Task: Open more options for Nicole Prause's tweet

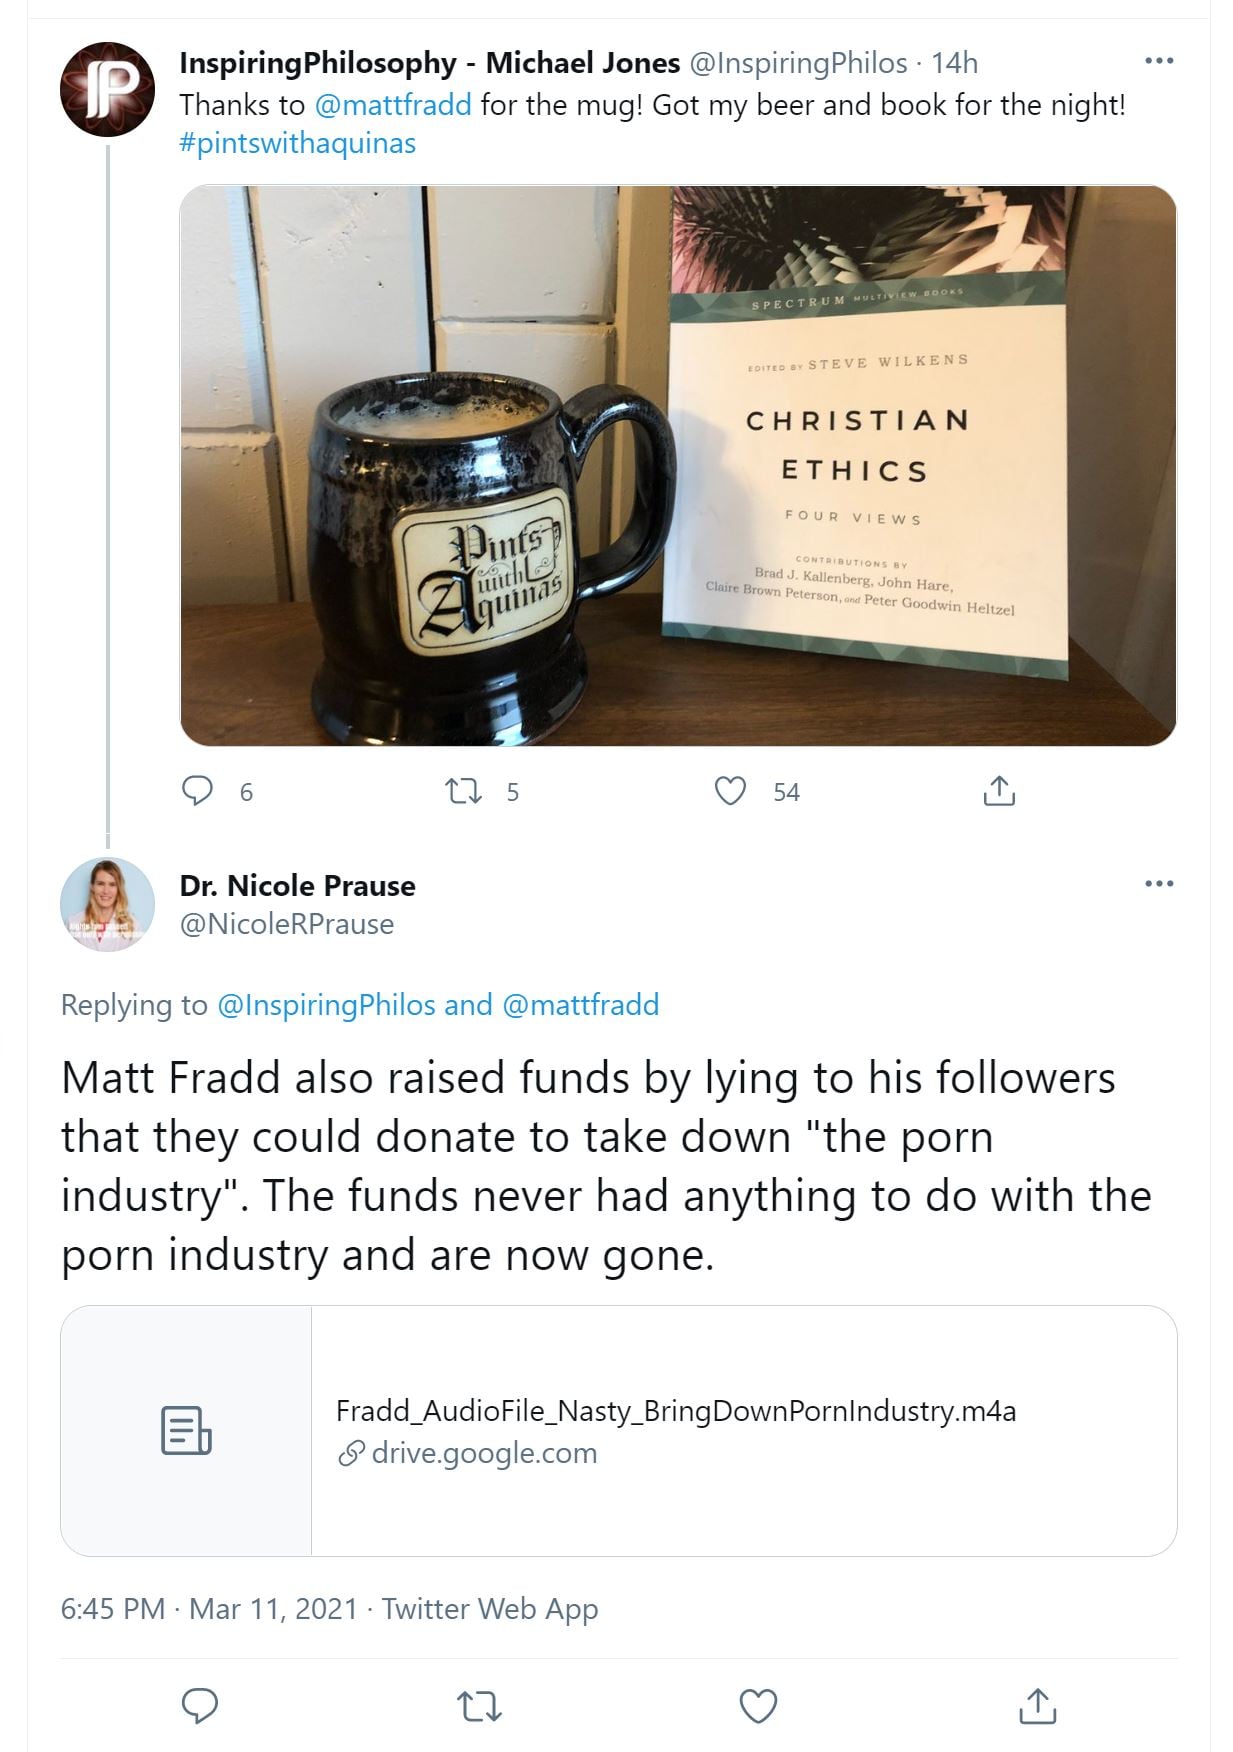Action: [1158, 884]
